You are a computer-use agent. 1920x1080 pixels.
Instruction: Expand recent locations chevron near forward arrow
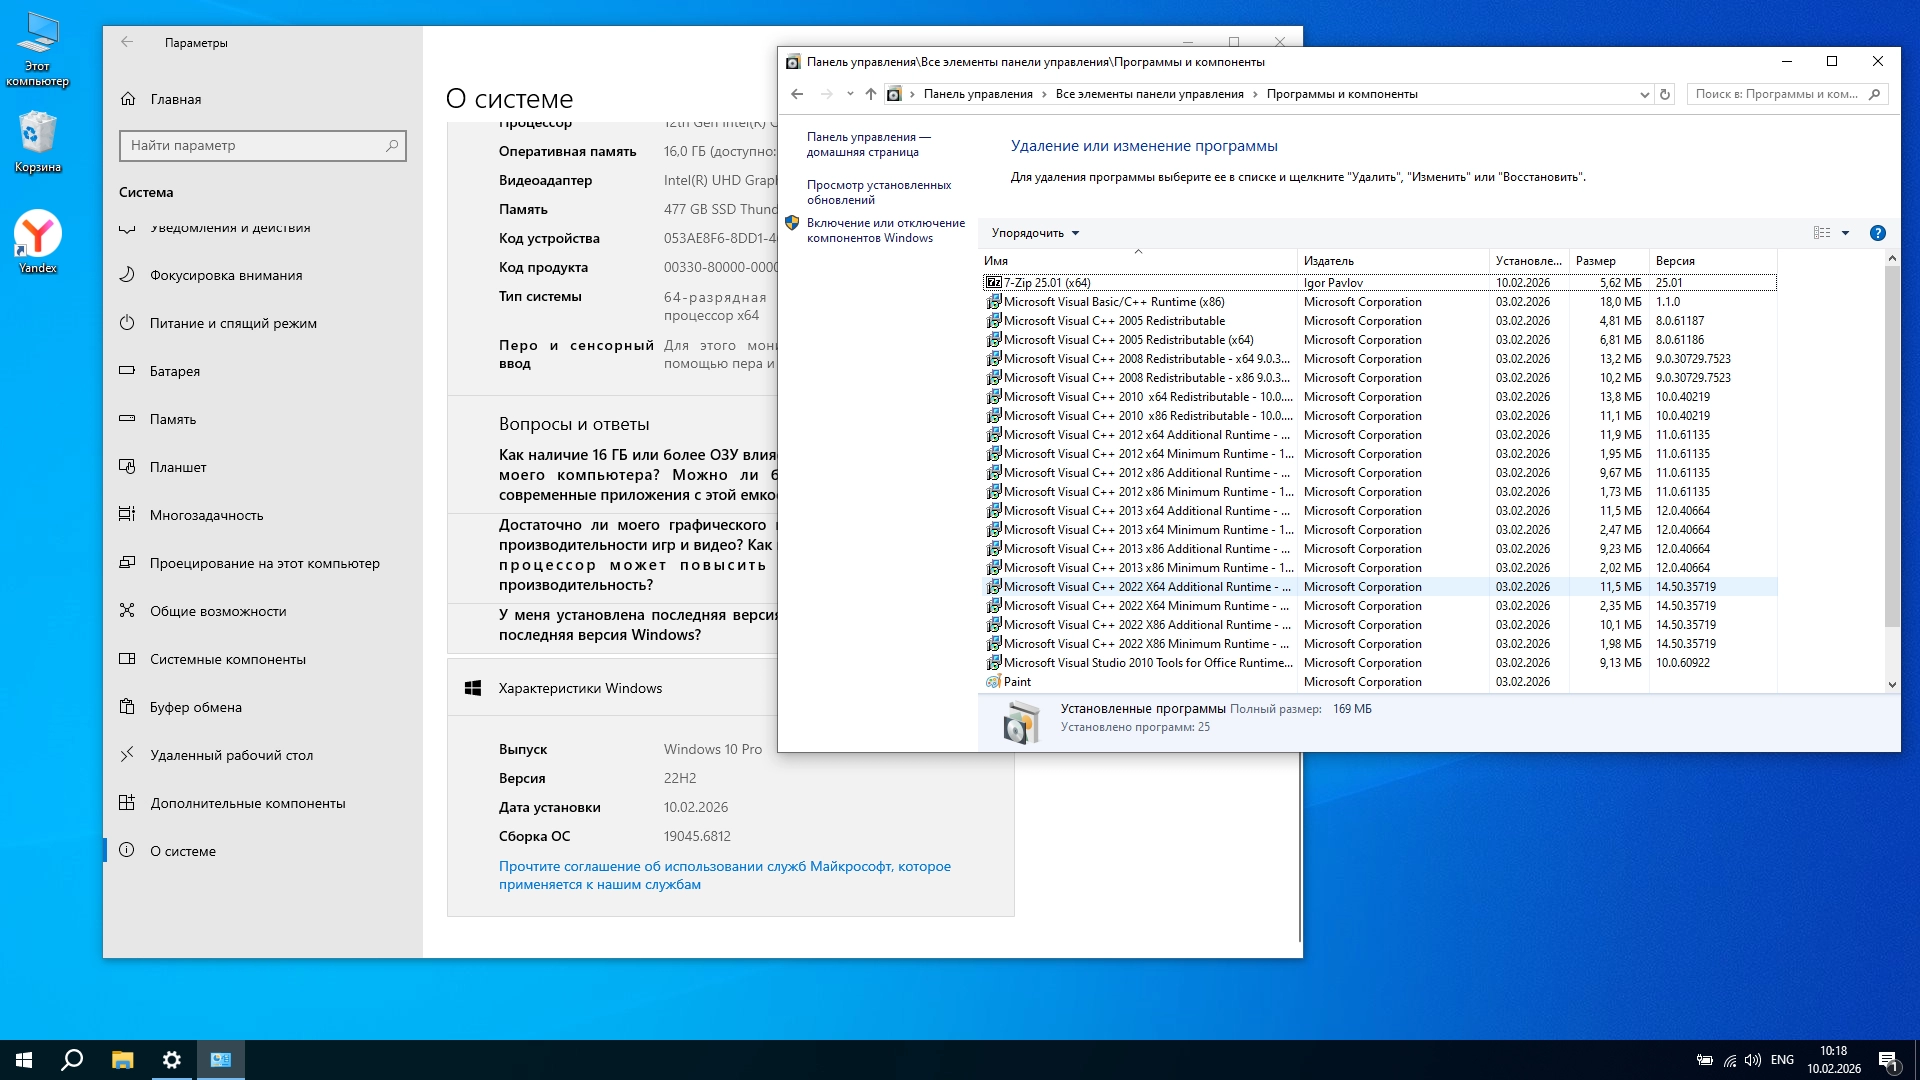[x=850, y=94]
